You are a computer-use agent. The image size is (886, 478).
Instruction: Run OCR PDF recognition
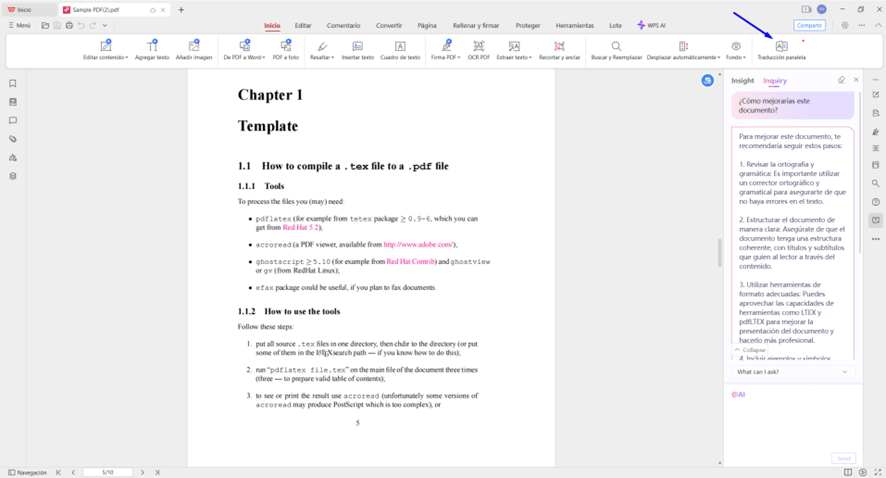pos(479,50)
